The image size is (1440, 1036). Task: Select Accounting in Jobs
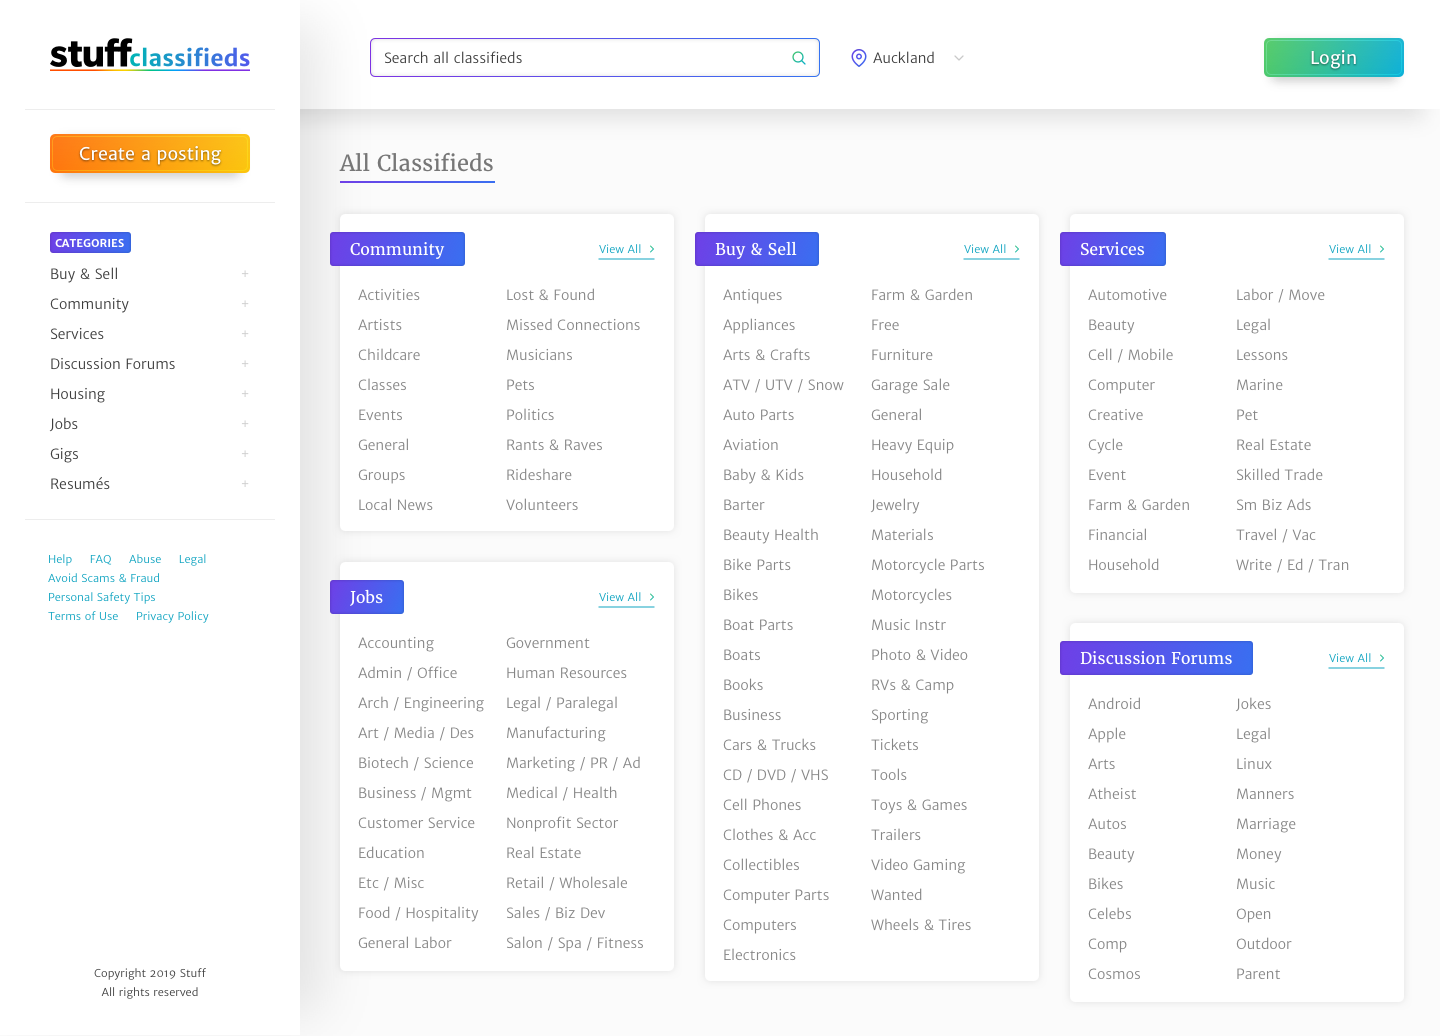tap(396, 643)
